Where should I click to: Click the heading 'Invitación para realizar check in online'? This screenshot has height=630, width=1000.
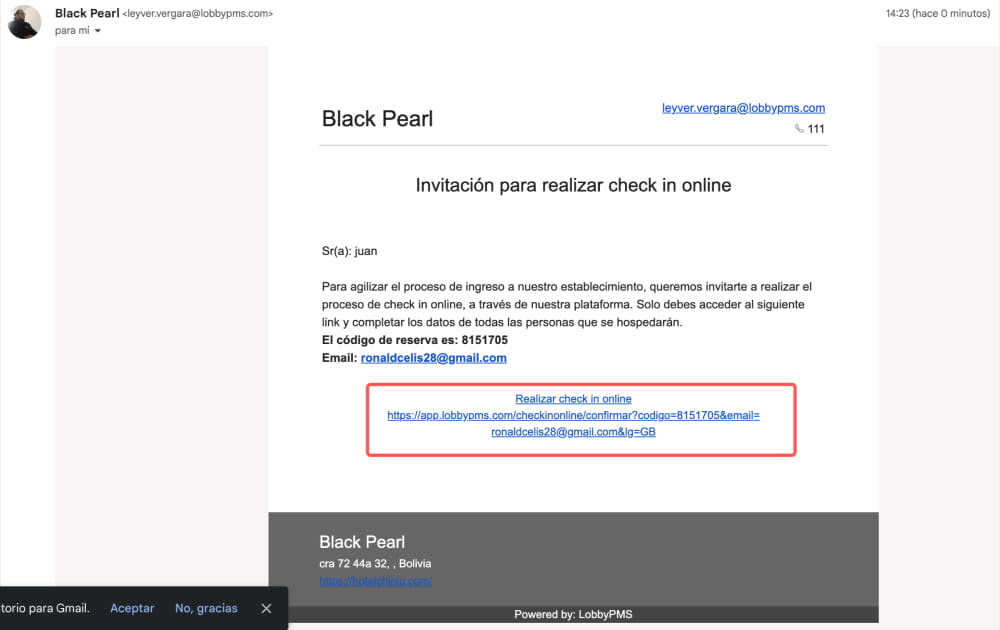click(x=573, y=185)
